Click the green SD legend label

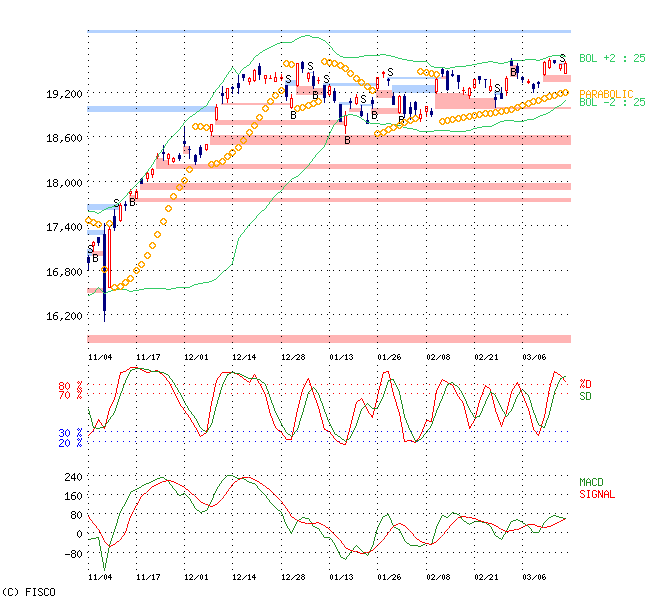586,396
